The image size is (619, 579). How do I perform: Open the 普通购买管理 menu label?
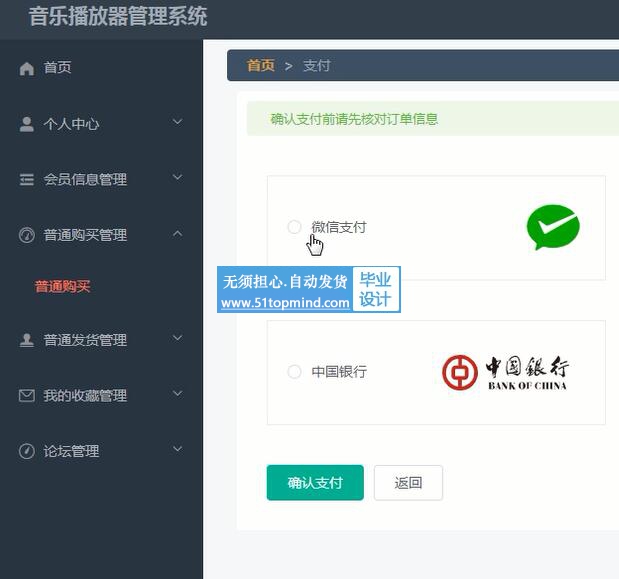(x=85, y=235)
